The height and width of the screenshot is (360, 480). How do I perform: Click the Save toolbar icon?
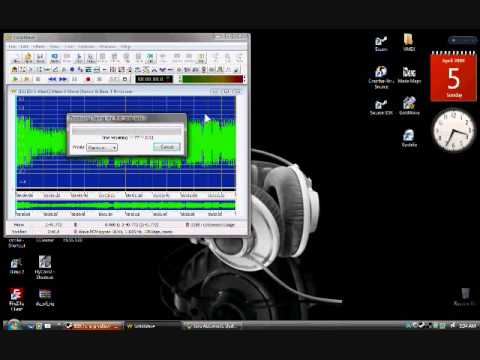click(40, 58)
